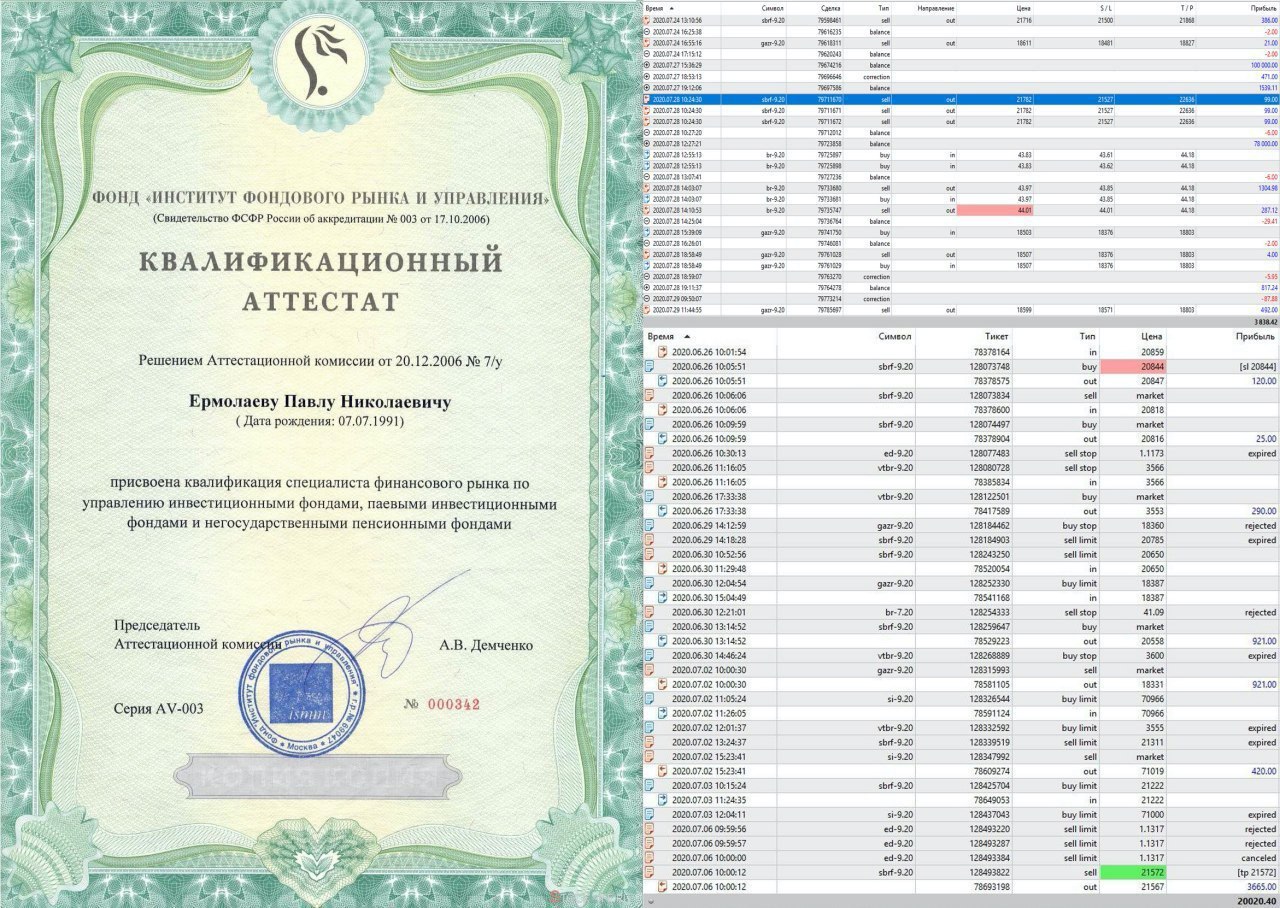Click the deal icon for ticket 78417589

(x=662, y=511)
